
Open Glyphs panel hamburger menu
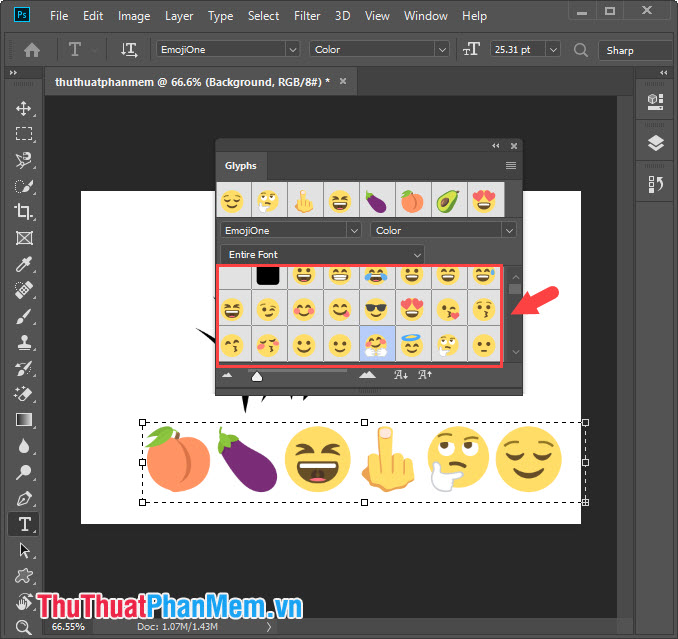pos(511,166)
